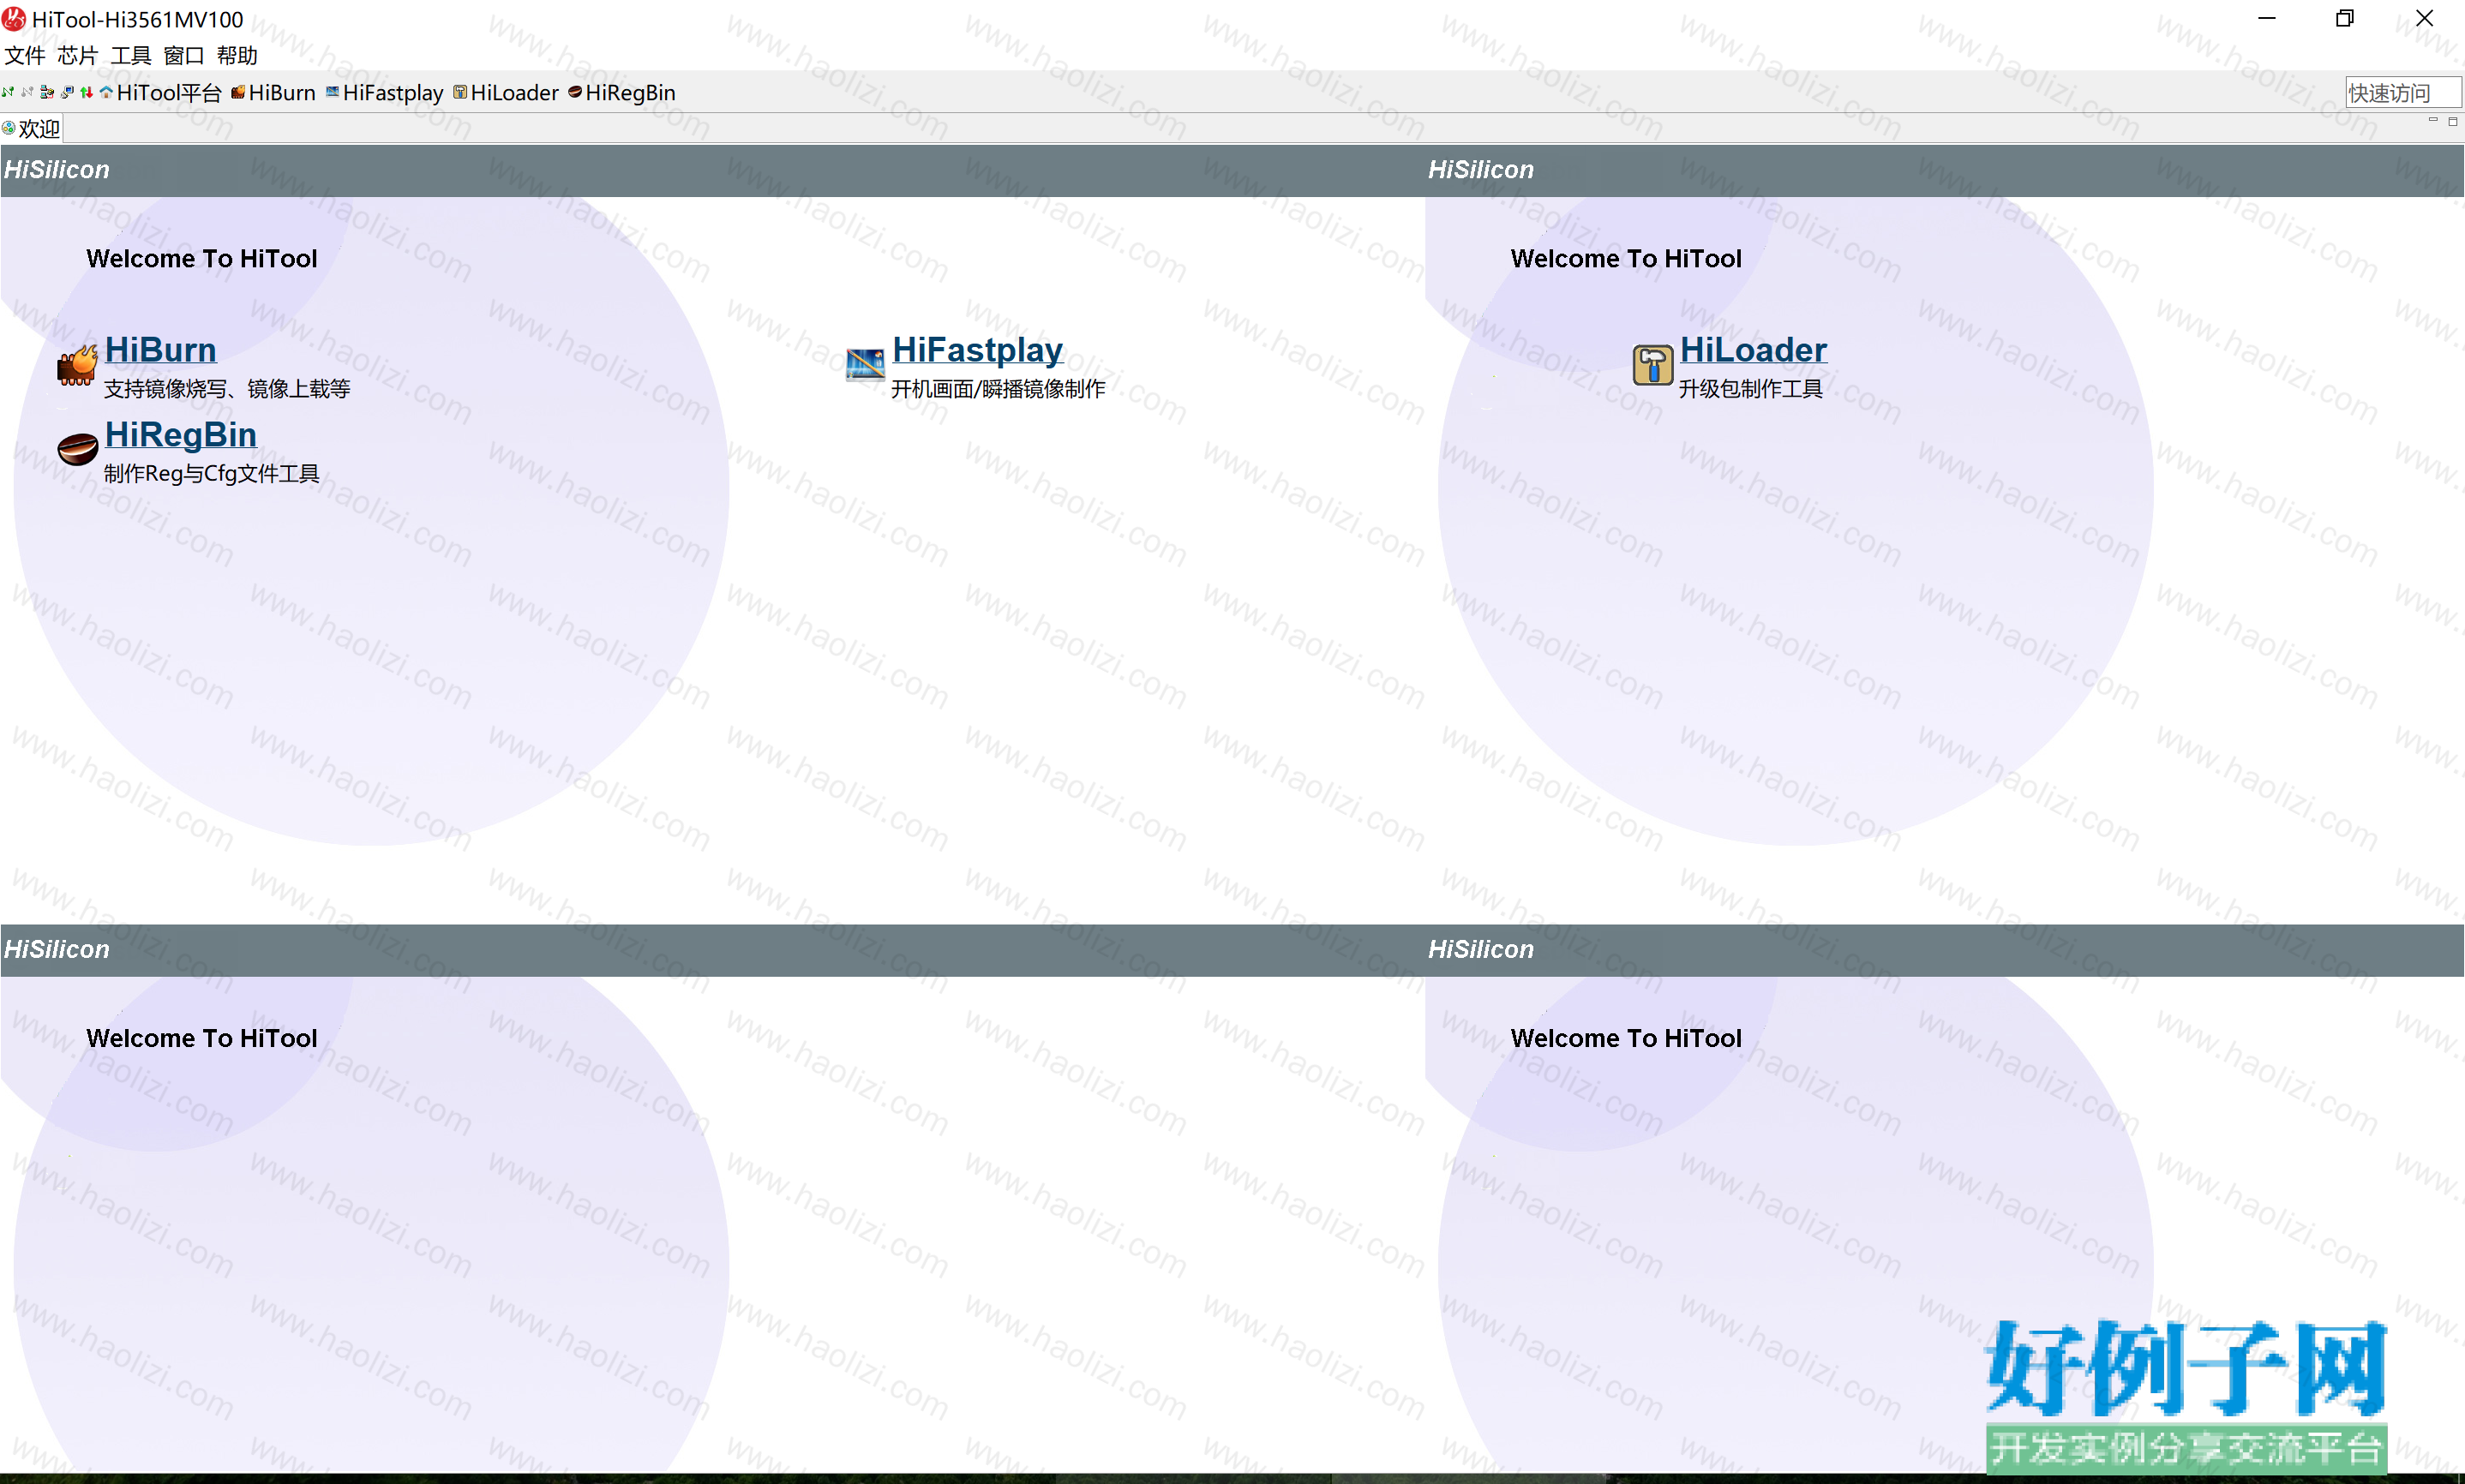The width and height of the screenshot is (2465, 1484).
Task: Click the large HiFastplay screen icon
Action: click(865, 364)
